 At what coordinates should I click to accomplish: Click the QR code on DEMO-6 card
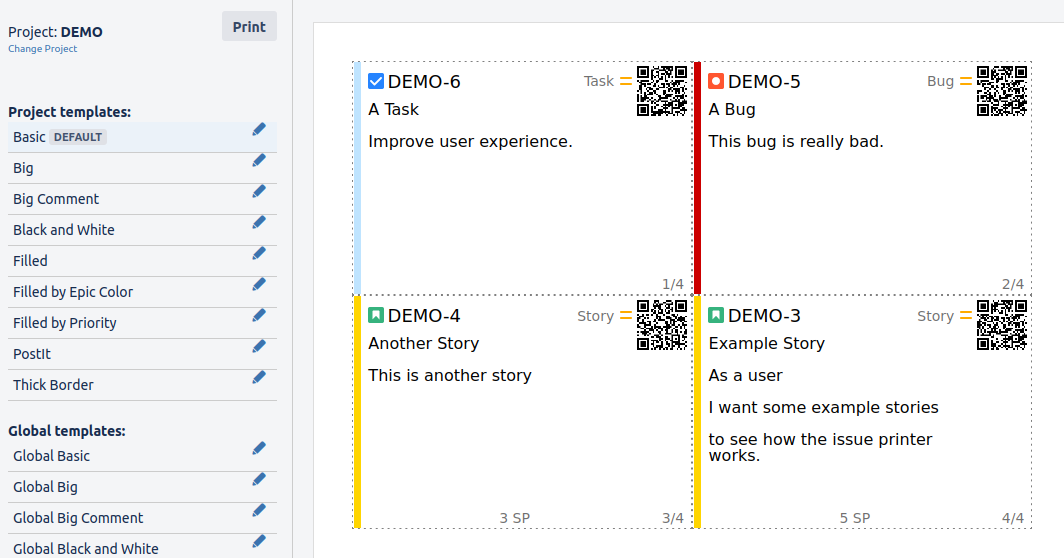click(662, 91)
